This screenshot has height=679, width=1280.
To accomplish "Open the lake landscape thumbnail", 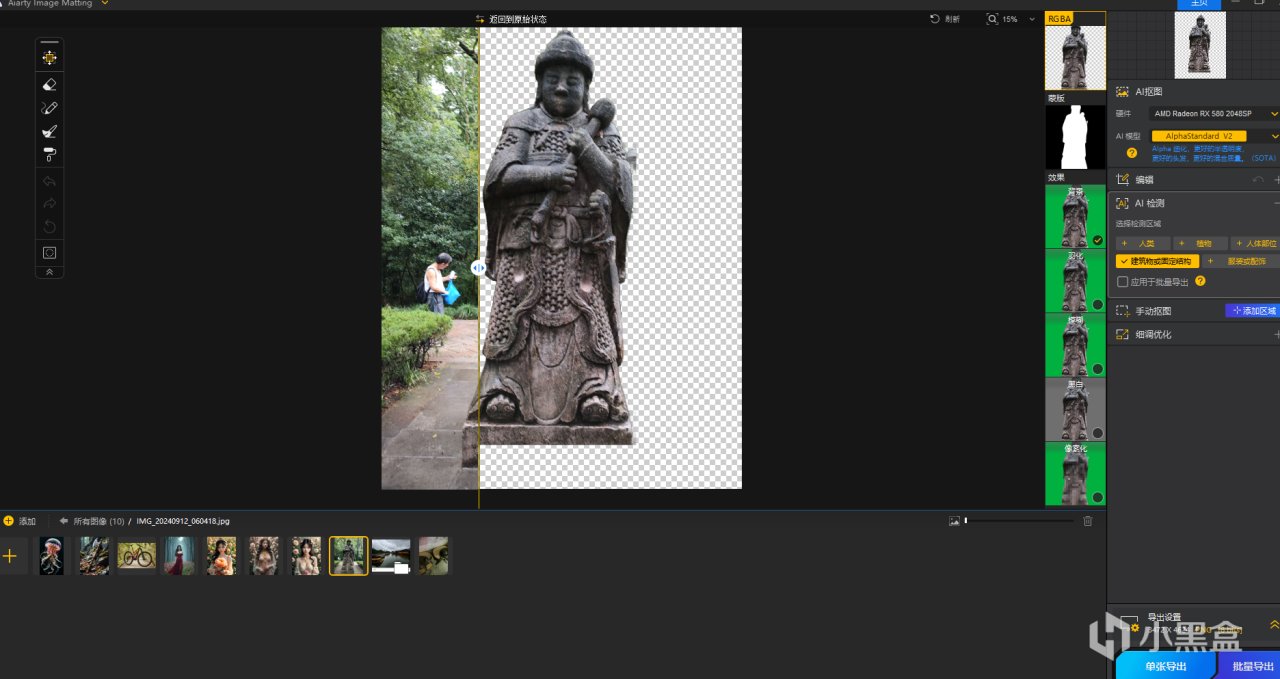I will [391, 556].
